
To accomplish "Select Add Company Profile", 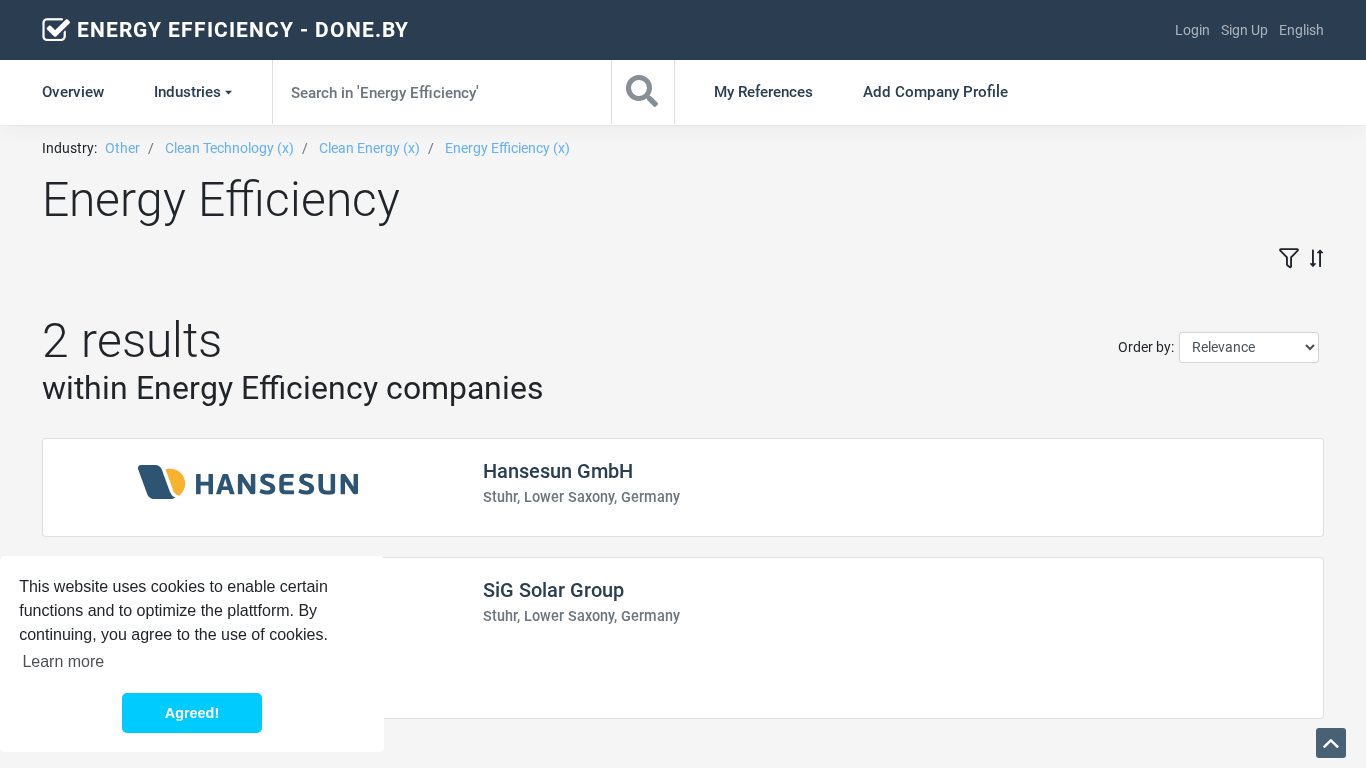I will [935, 92].
